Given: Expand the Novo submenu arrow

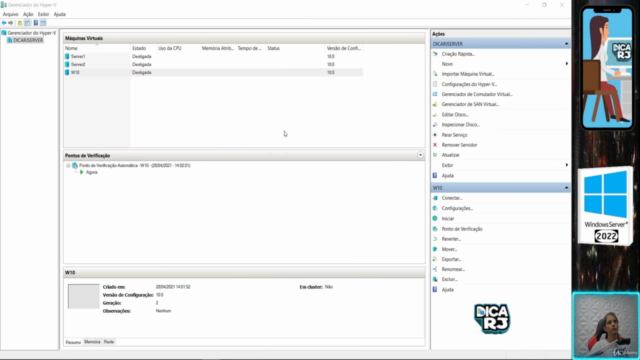Looking at the screenshot, I should [567, 64].
